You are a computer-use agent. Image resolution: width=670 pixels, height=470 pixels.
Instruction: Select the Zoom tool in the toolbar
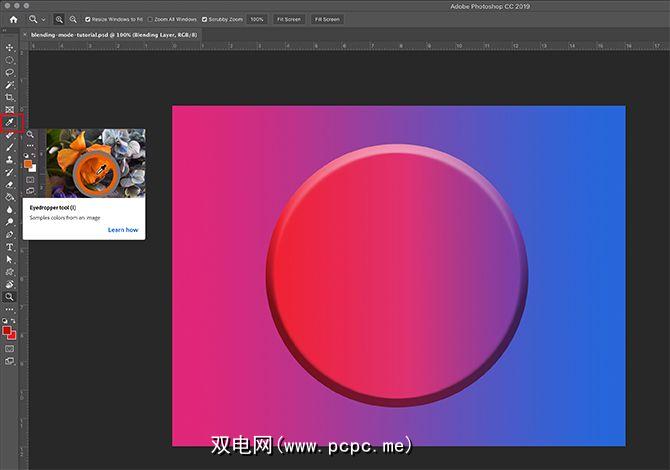pyautogui.click(x=10, y=297)
